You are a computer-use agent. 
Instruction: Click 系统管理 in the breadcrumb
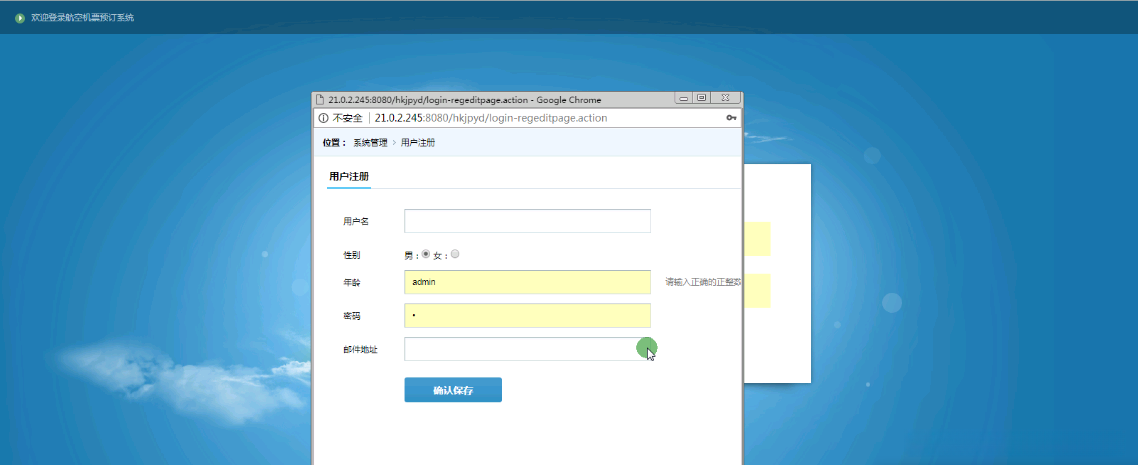tap(370, 143)
